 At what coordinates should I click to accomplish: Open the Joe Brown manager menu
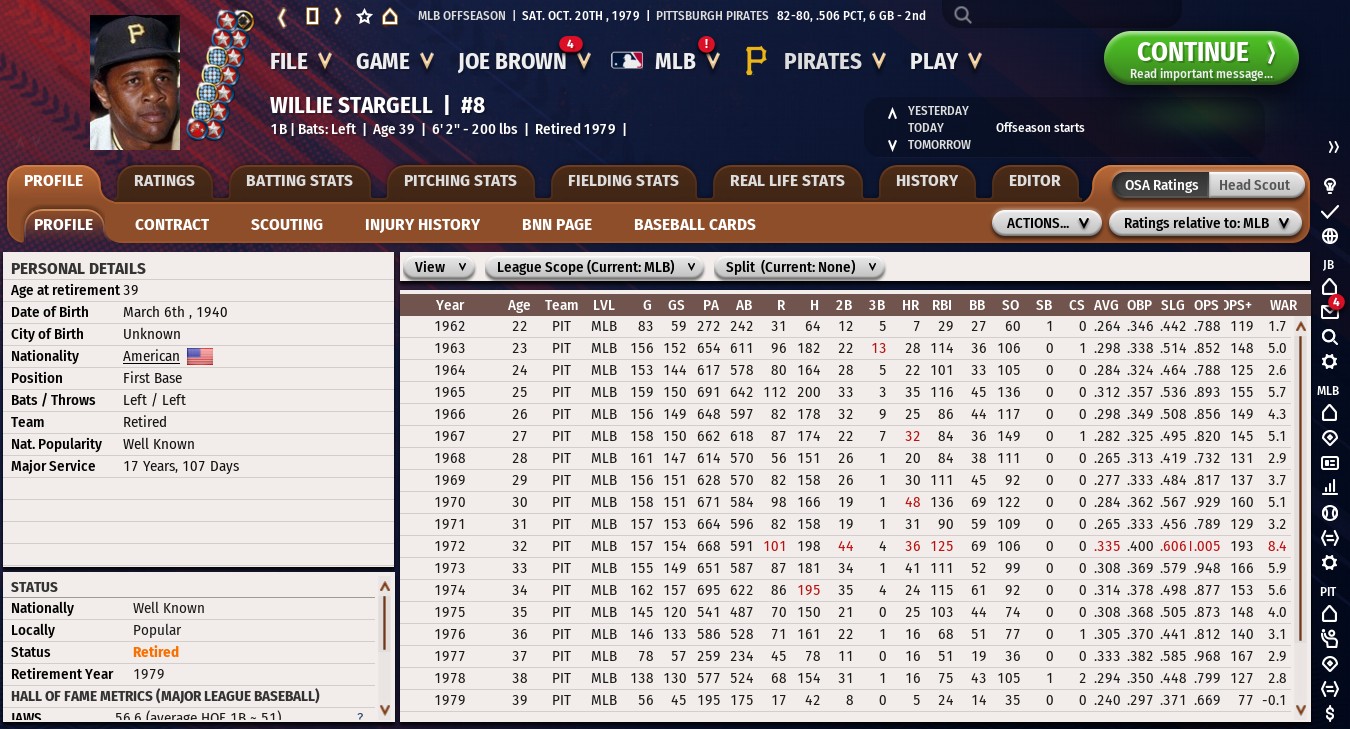point(524,61)
